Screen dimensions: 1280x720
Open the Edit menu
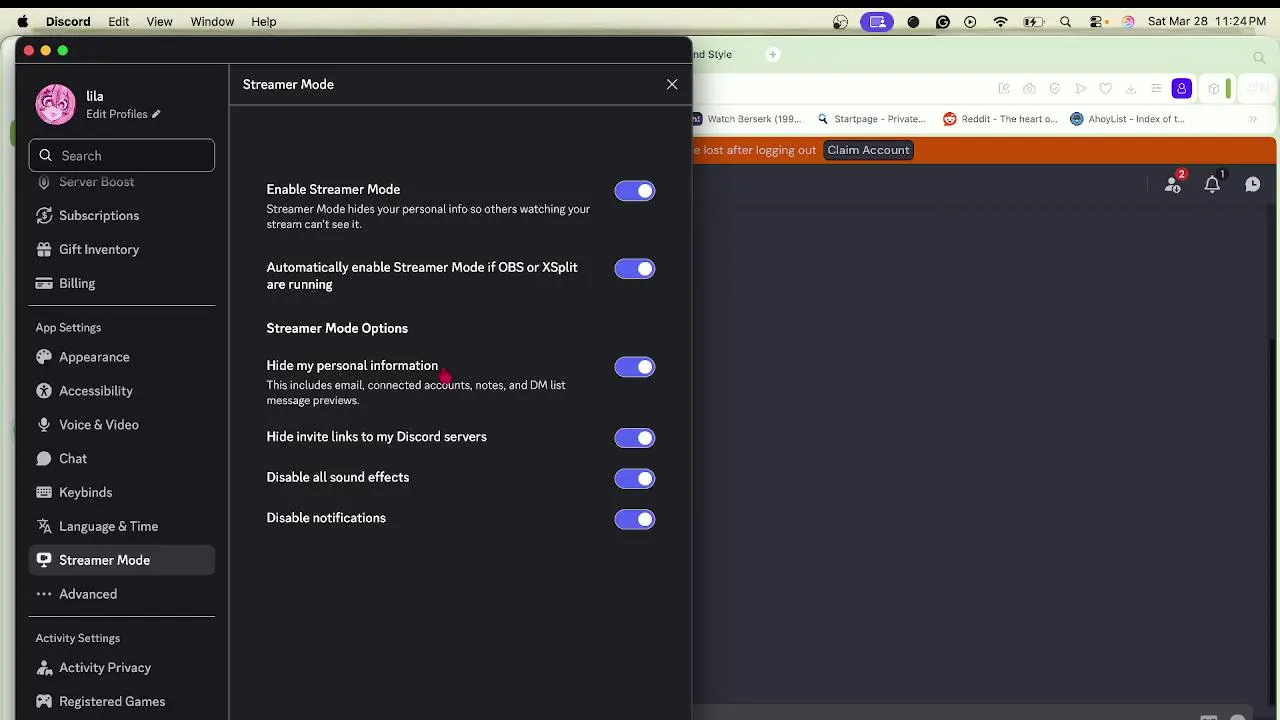(x=119, y=21)
